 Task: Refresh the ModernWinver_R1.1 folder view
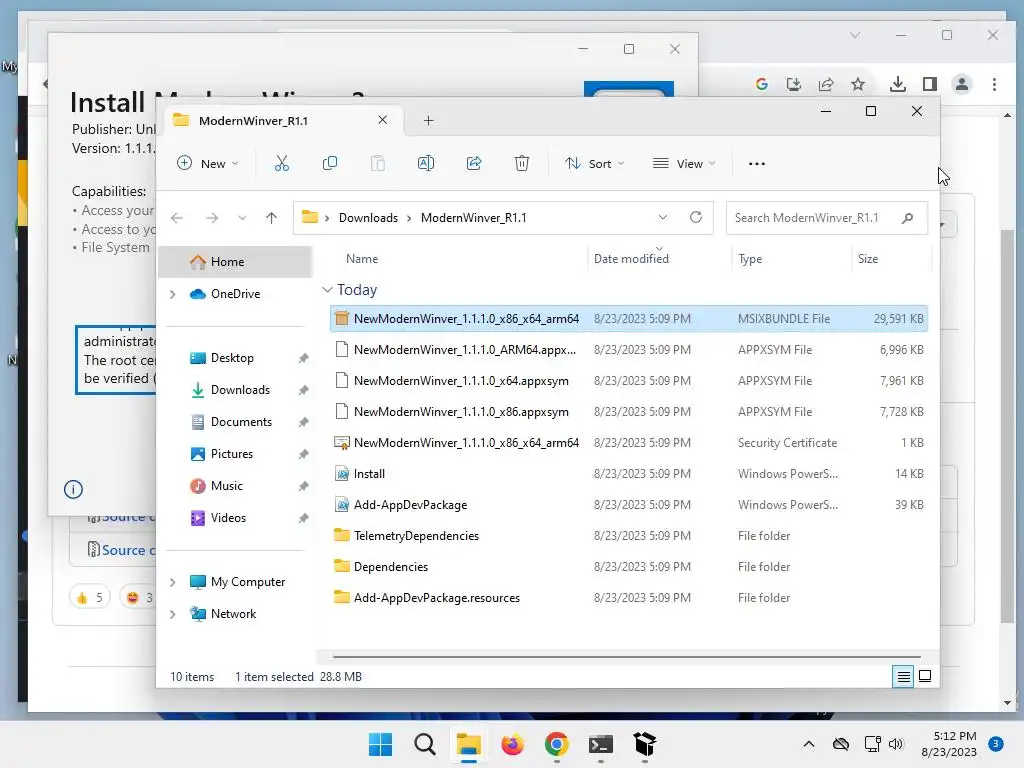696,217
